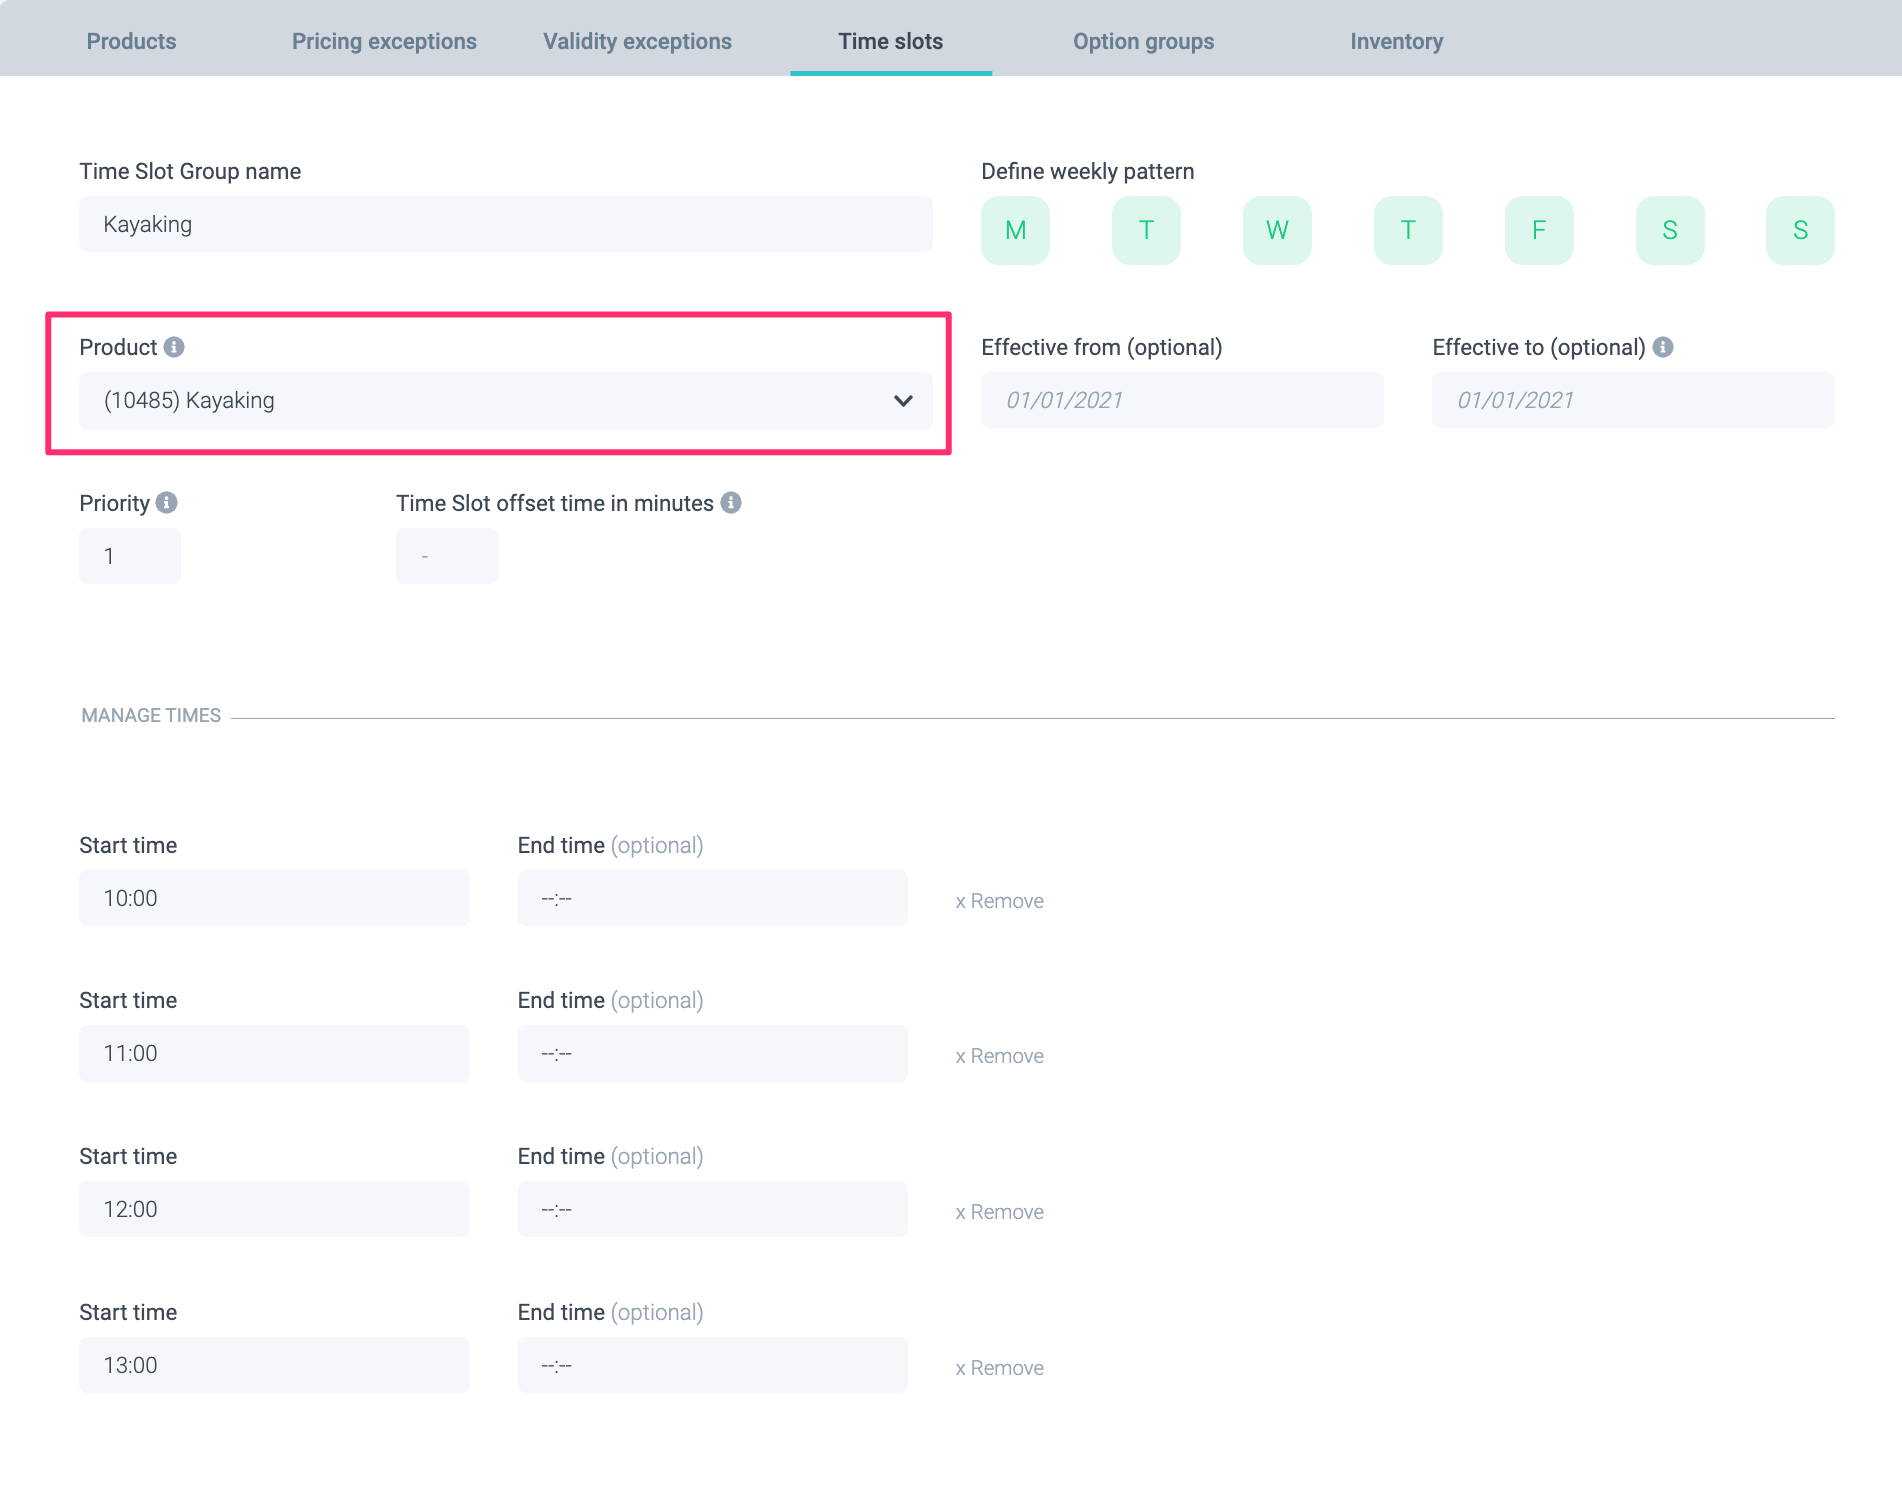The width and height of the screenshot is (1902, 1492).
Task: Open the Product dropdown showing Kayaking
Action: 506,401
